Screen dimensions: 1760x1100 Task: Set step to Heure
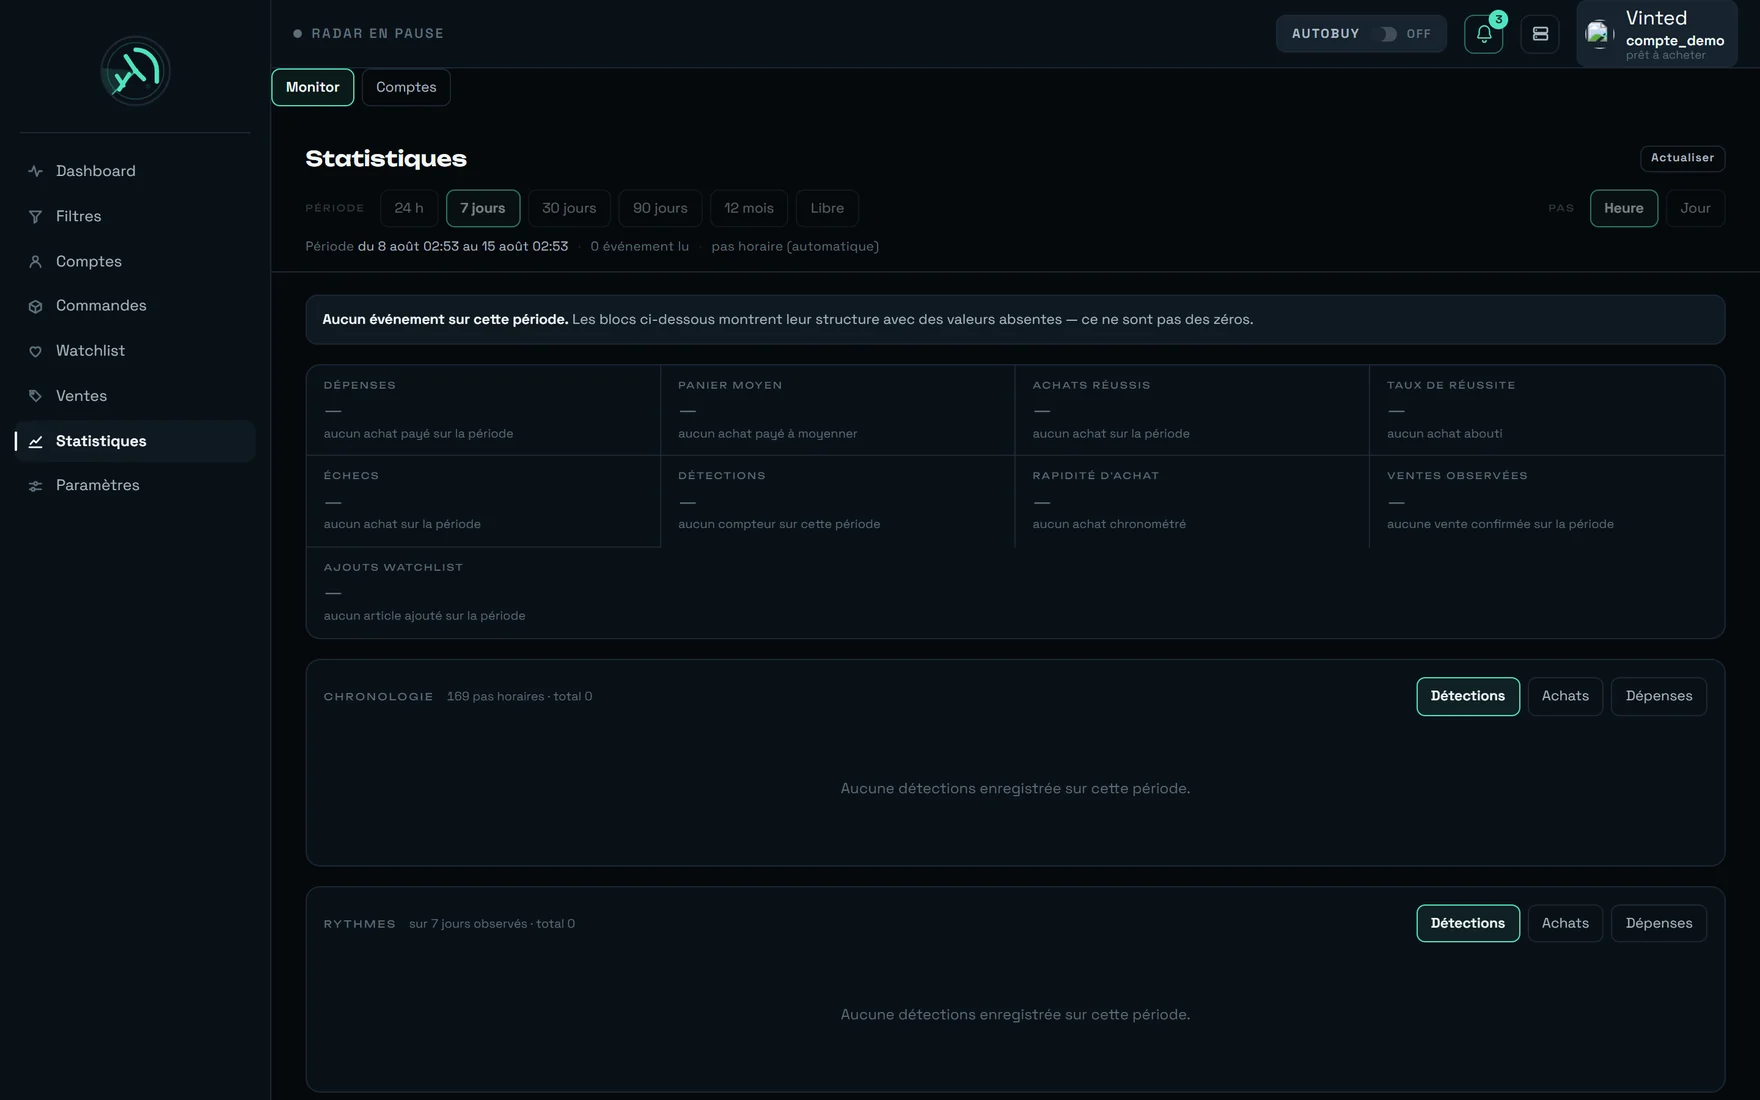click(1624, 208)
